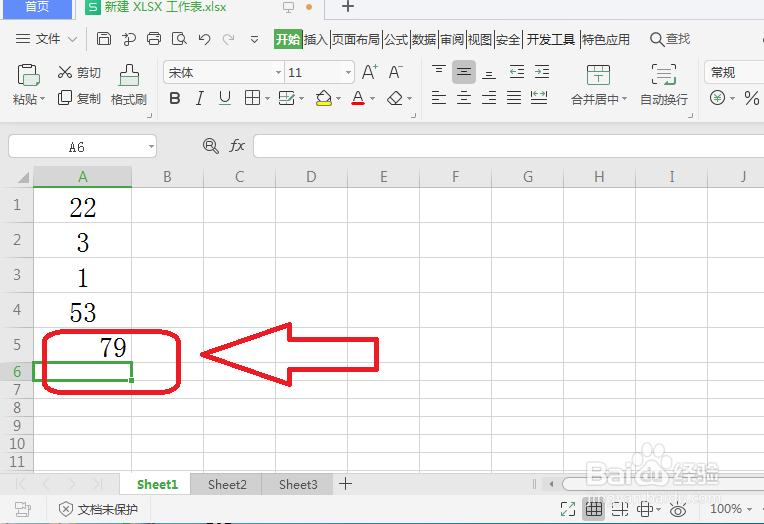Increase indent icon
This screenshot has height=524, width=764.
click(x=542, y=72)
